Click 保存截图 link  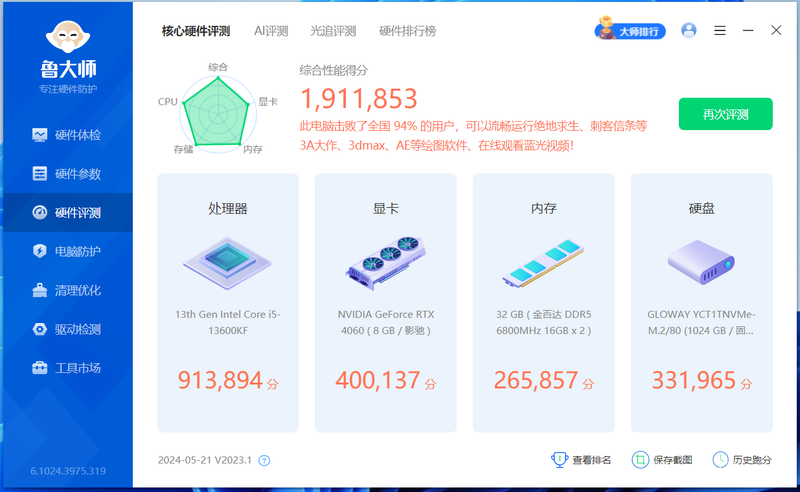click(x=662, y=460)
